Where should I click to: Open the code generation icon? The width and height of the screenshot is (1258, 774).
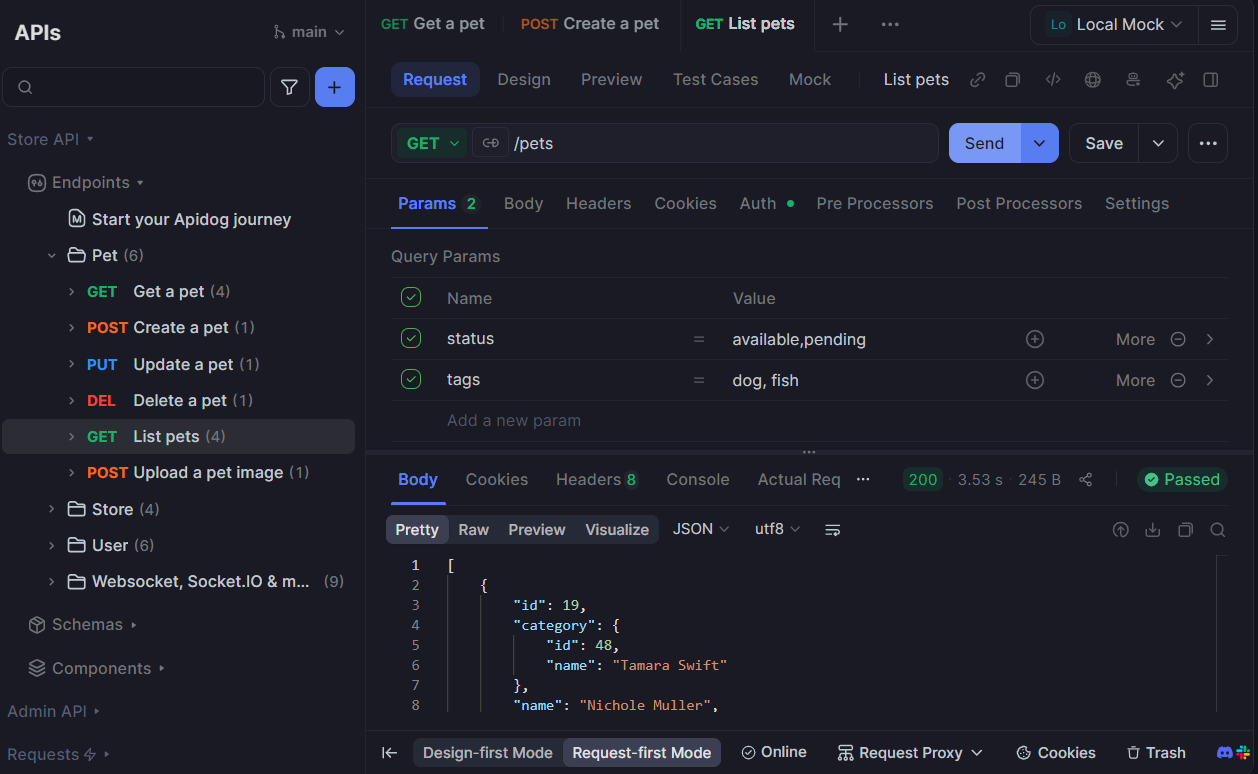pyautogui.click(x=1052, y=79)
